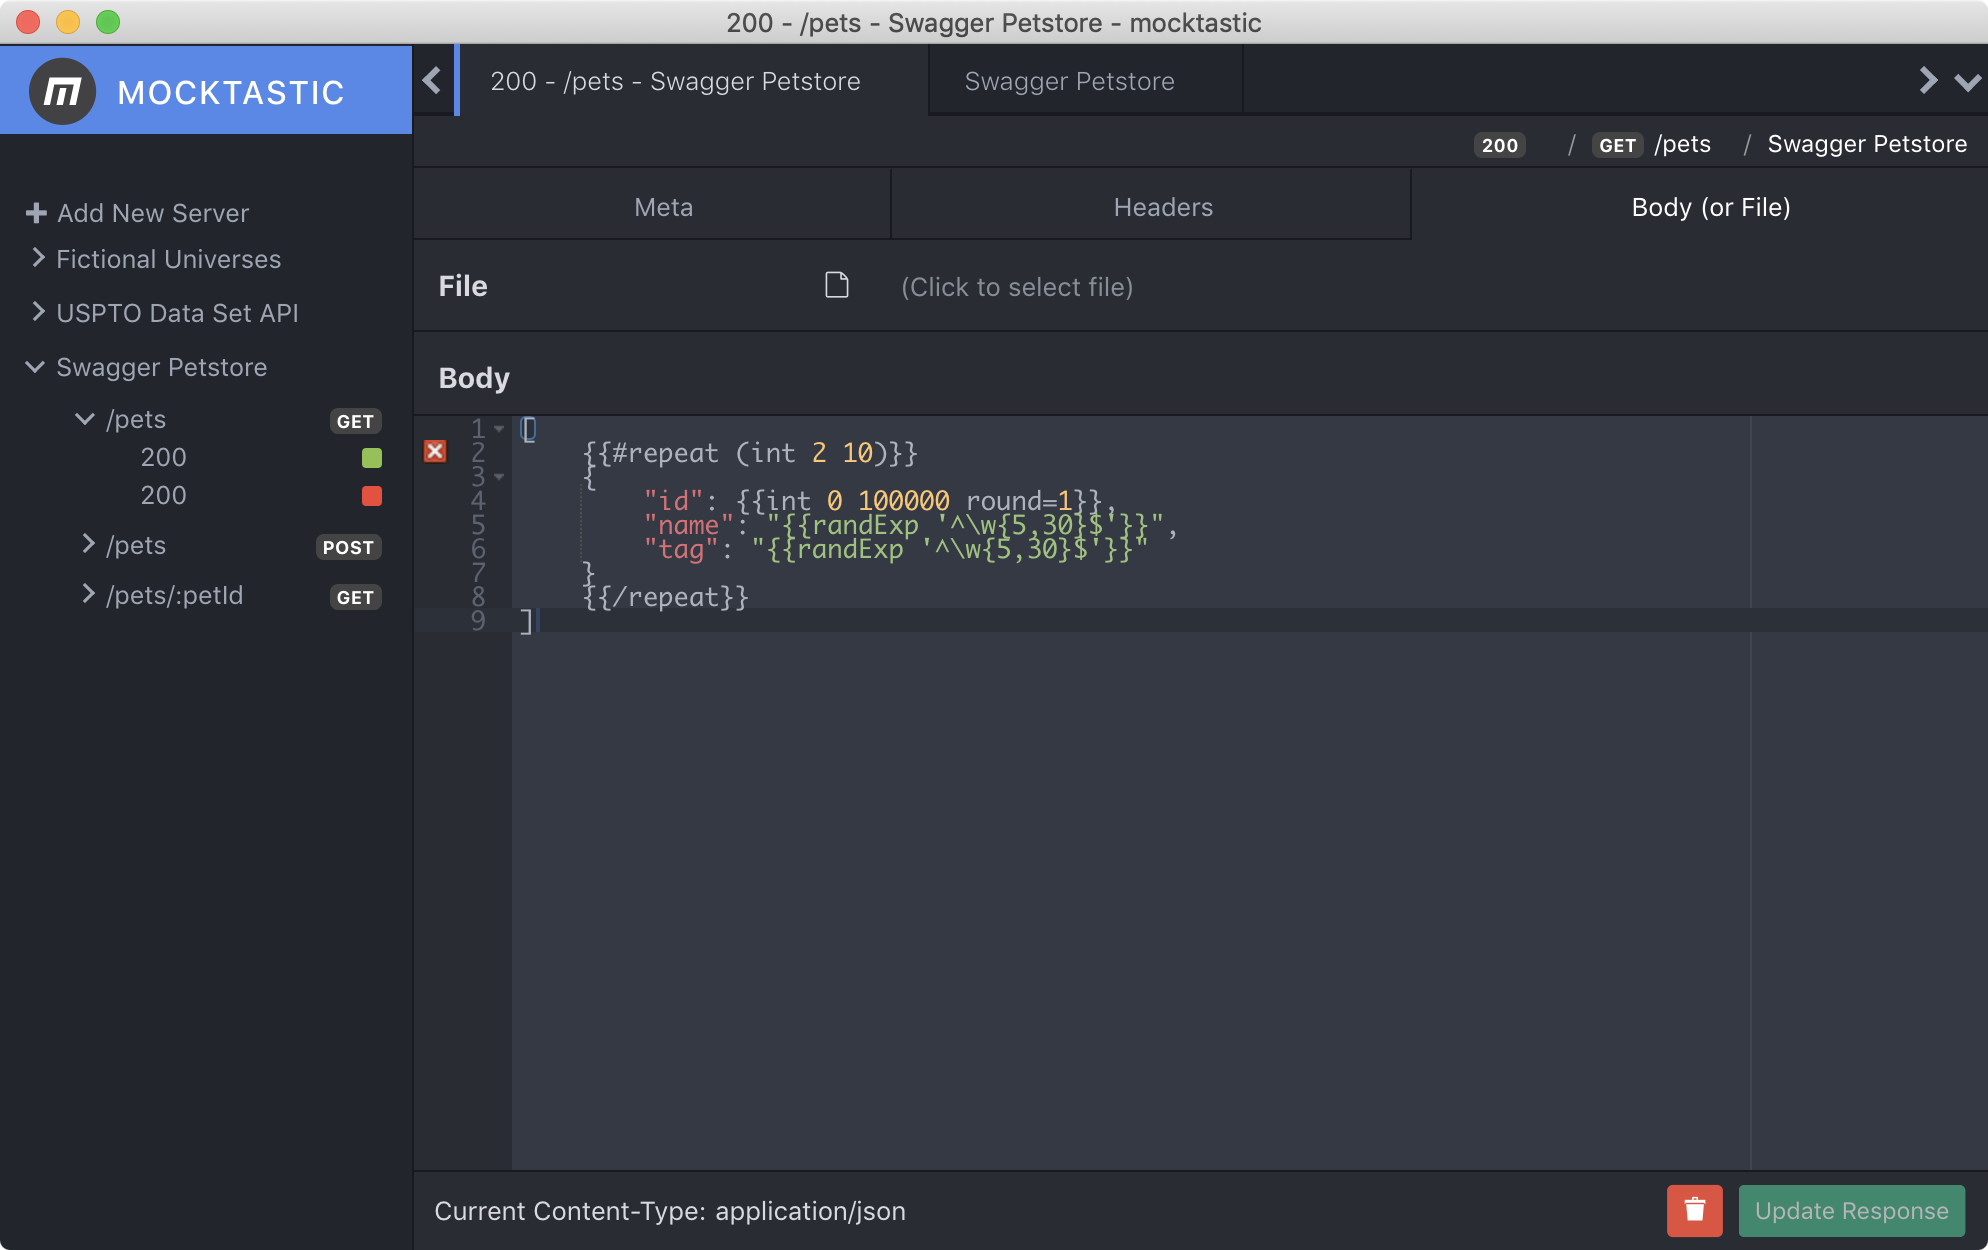The width and height of the screenshot is (1988, 1250).
Task: Toggle the code fold arrow on line 1
Action: click(x=499, y=429)
